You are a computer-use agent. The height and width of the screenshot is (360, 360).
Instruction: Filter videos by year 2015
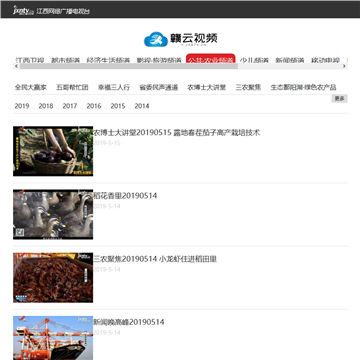click(x=118, y=106)
